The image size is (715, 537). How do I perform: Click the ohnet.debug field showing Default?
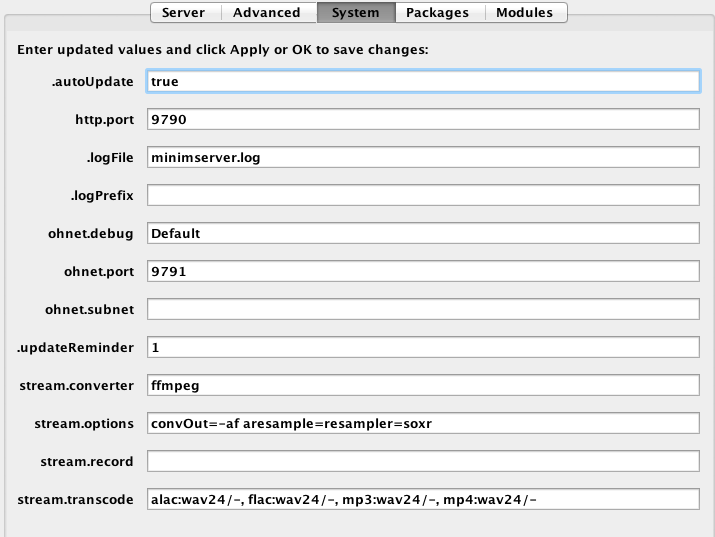423,233
